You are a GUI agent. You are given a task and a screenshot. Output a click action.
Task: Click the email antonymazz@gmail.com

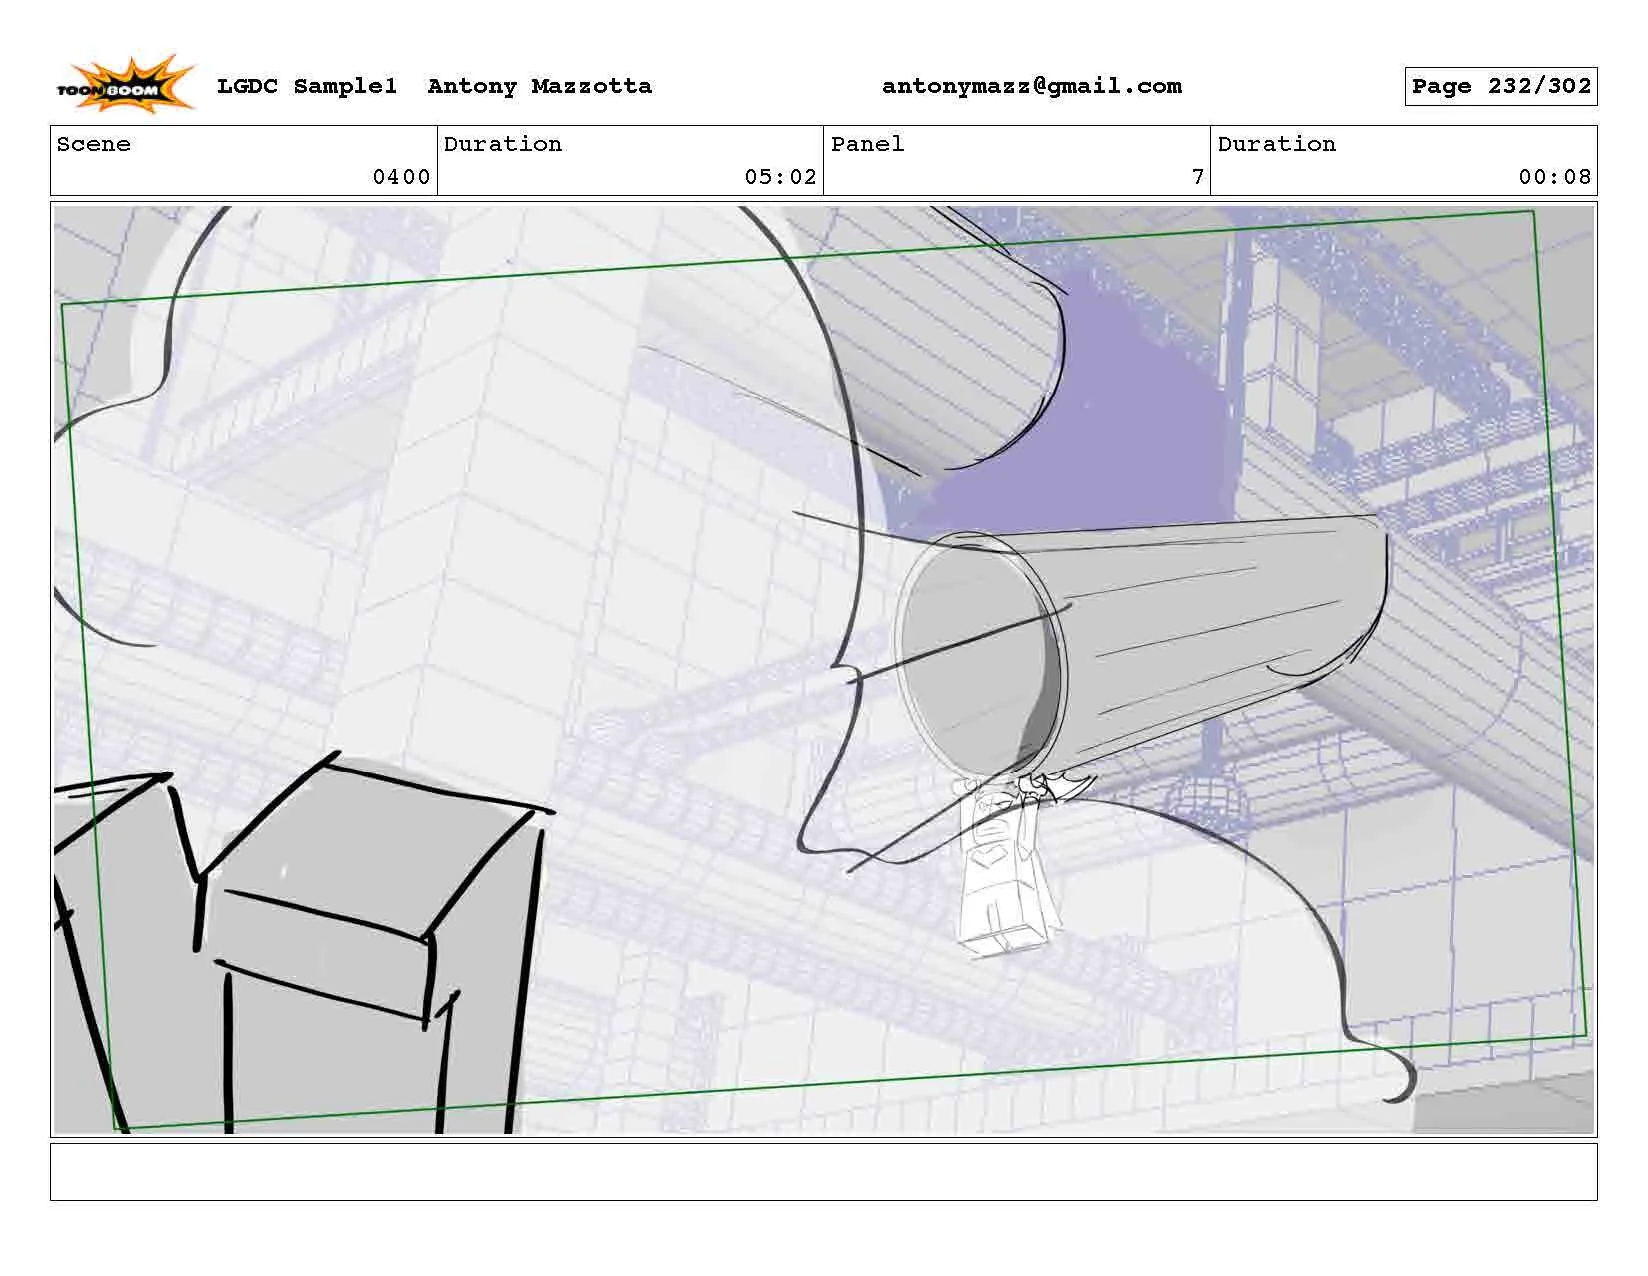(1032, 86)
